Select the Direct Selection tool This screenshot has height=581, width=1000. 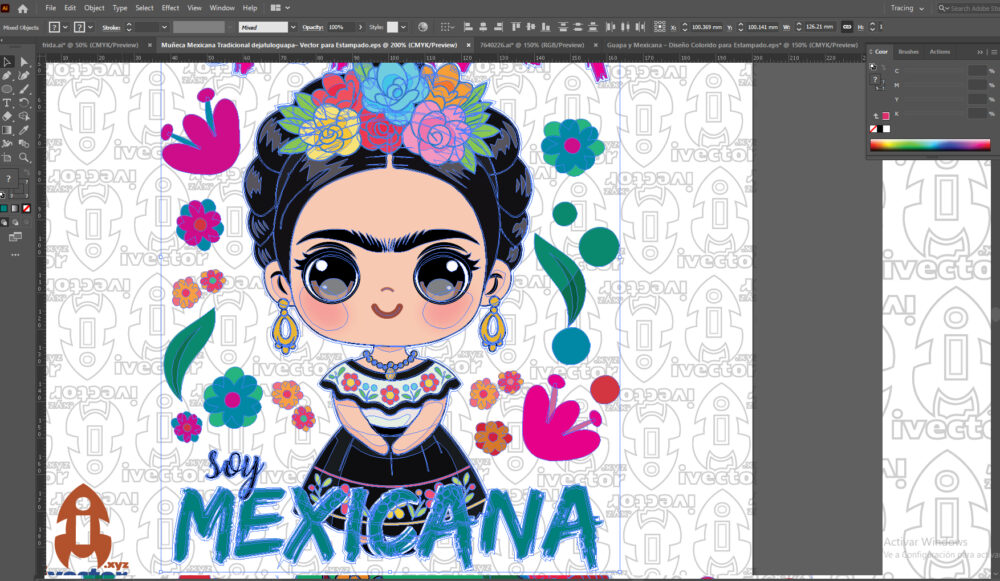[24, 62]
